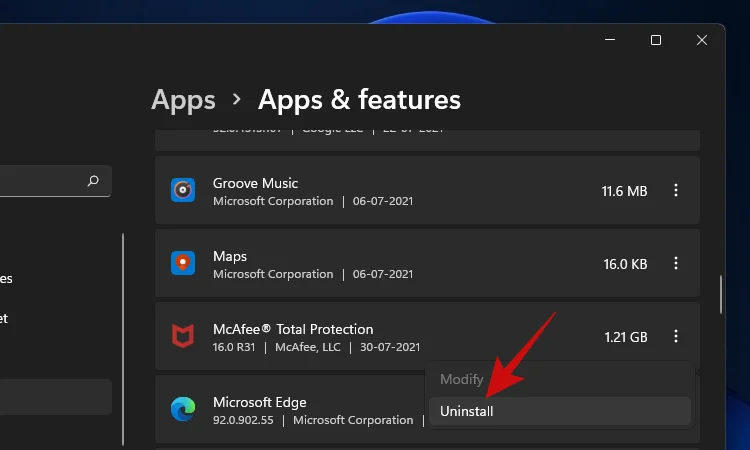Click the app list vertical scrollbar
The width and height of the screenshot is (750, 450).
pyautogui.click(x=721, y=295)
